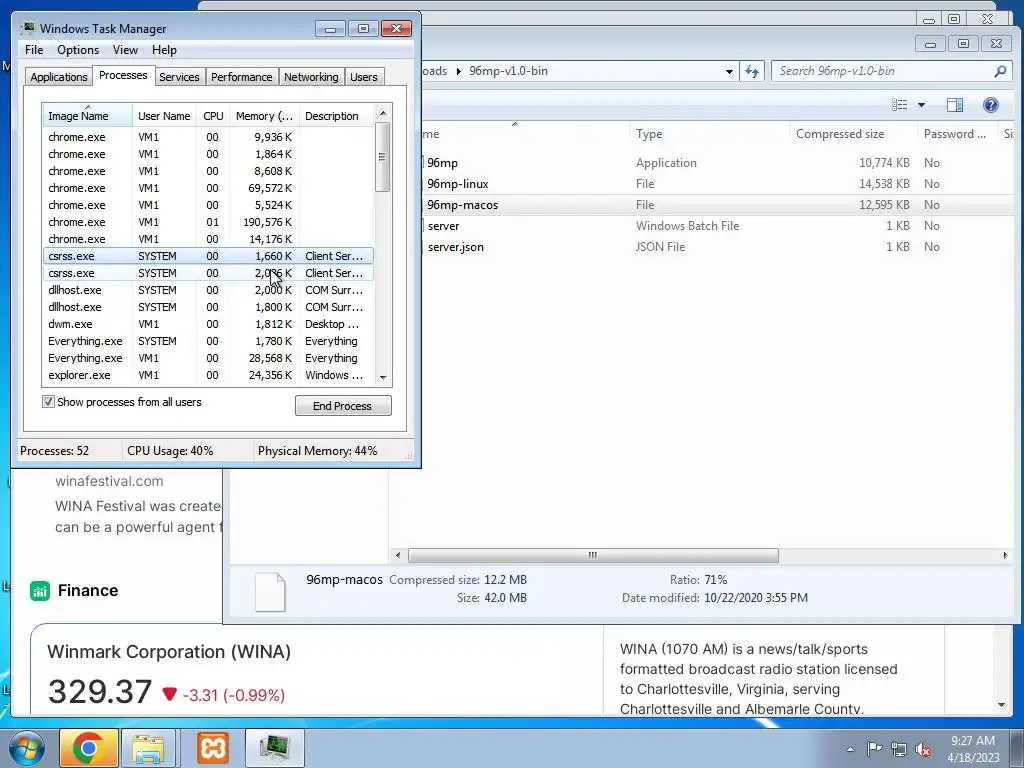The height and width of the screenshot is (768, 1024).
Task: Open the File menu in Task Manager
Action: click(34, 50)
